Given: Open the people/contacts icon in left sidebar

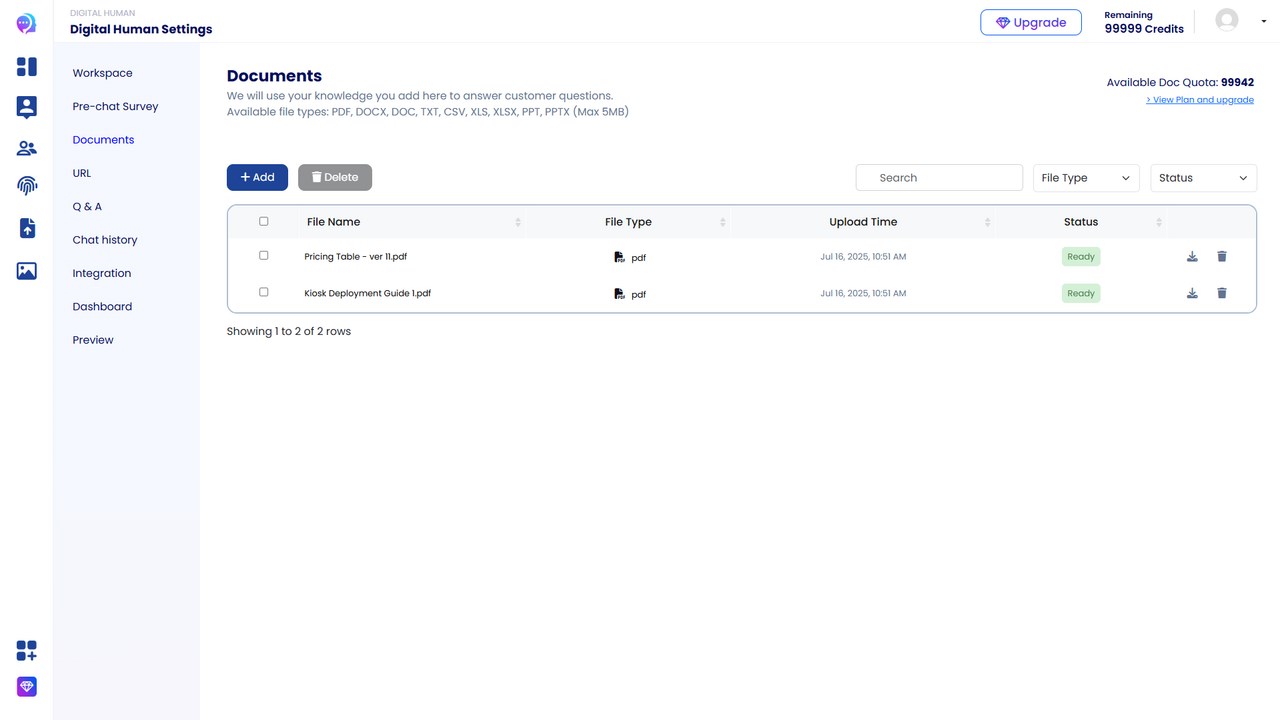Looking at the screenshot, I should point(27,148).
